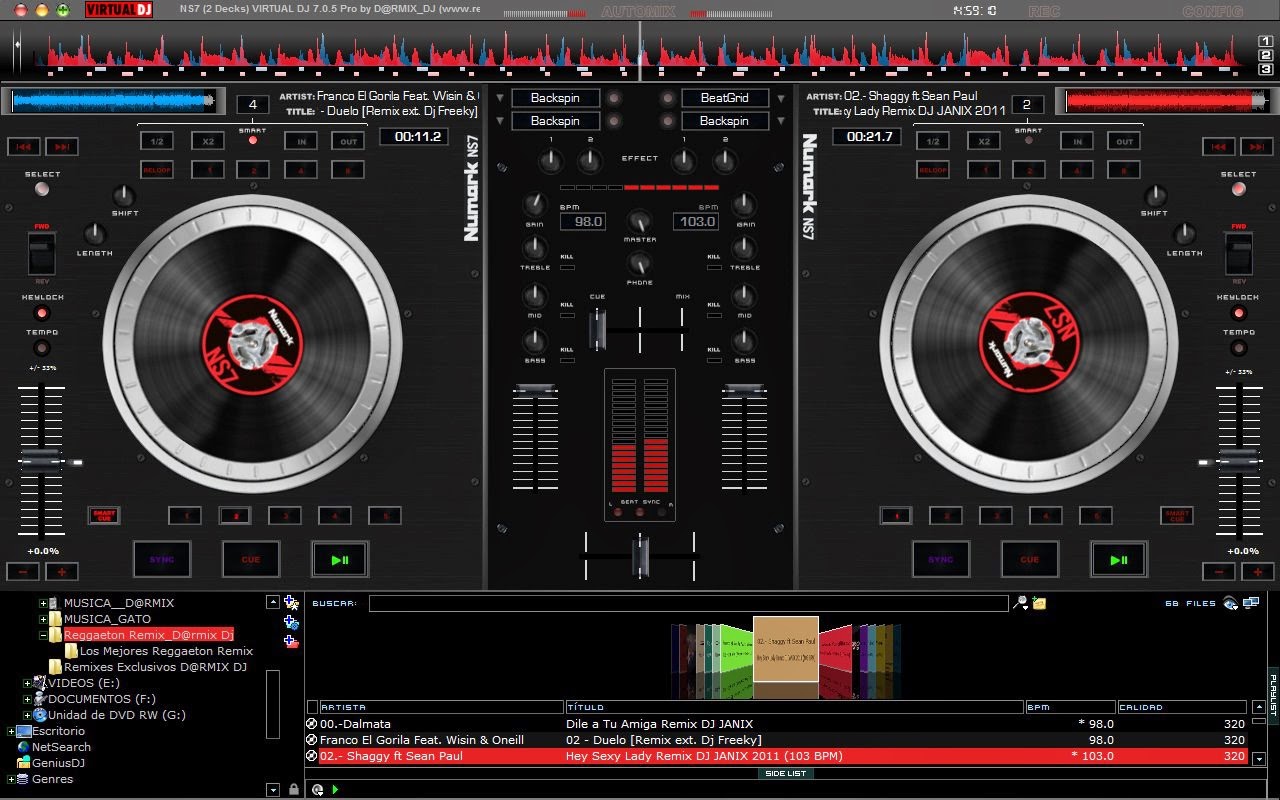Click the left deck pitch slider handle

41,459
